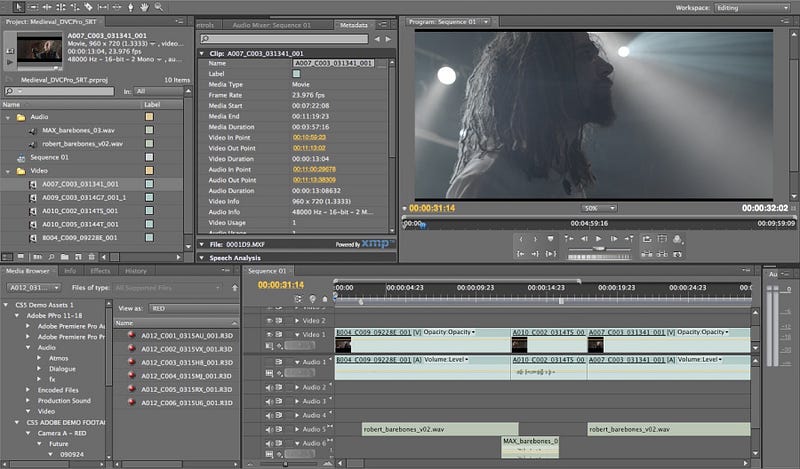Open Output settings in Program monitor
The width and height of the screenshot is (800, 469).
click(678, 239)
